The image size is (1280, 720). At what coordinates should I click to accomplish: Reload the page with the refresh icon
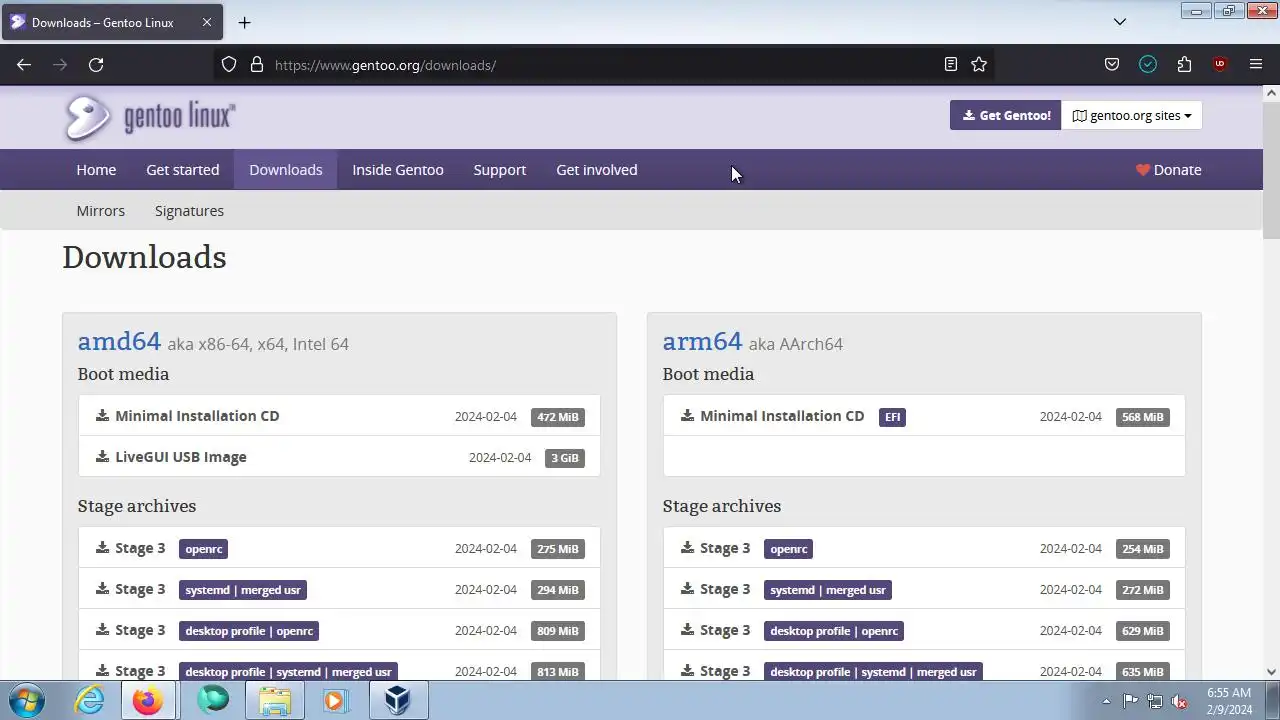tap(96, 65)
